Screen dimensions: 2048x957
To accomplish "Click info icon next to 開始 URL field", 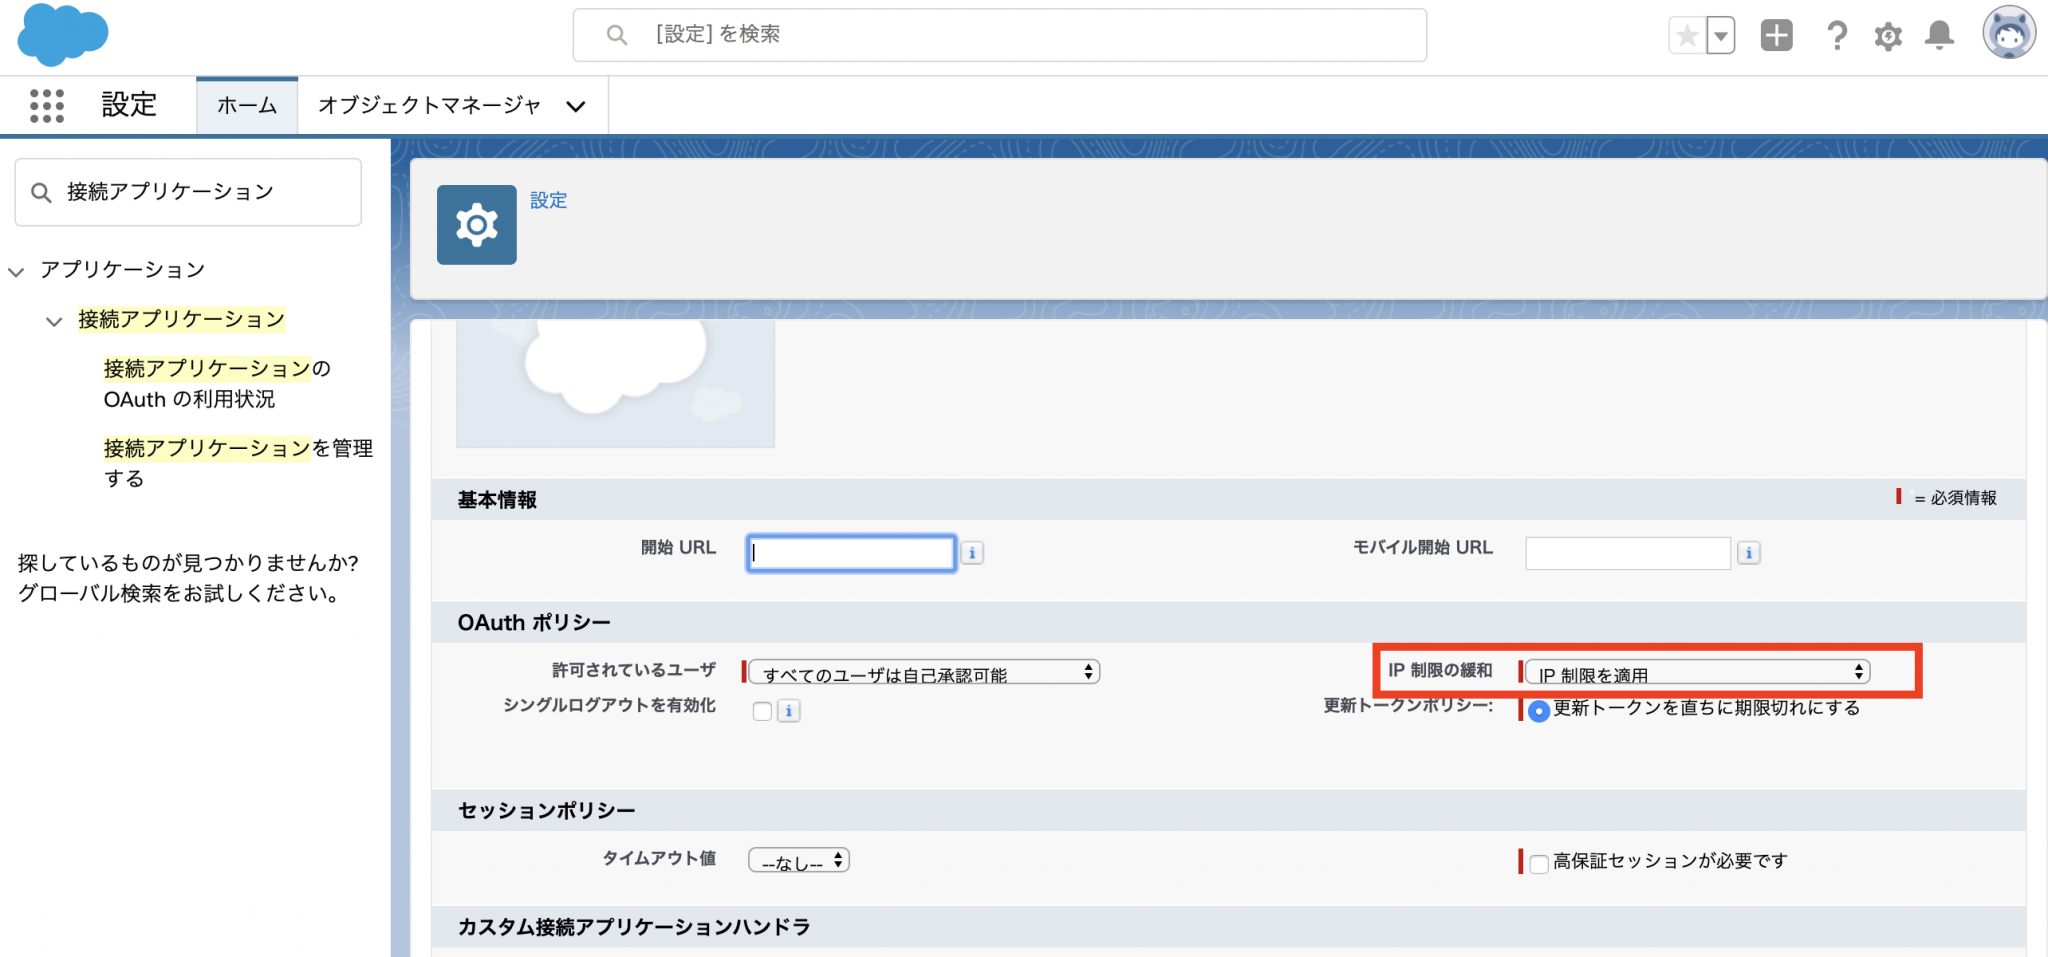I will click(x=972, y=553).
